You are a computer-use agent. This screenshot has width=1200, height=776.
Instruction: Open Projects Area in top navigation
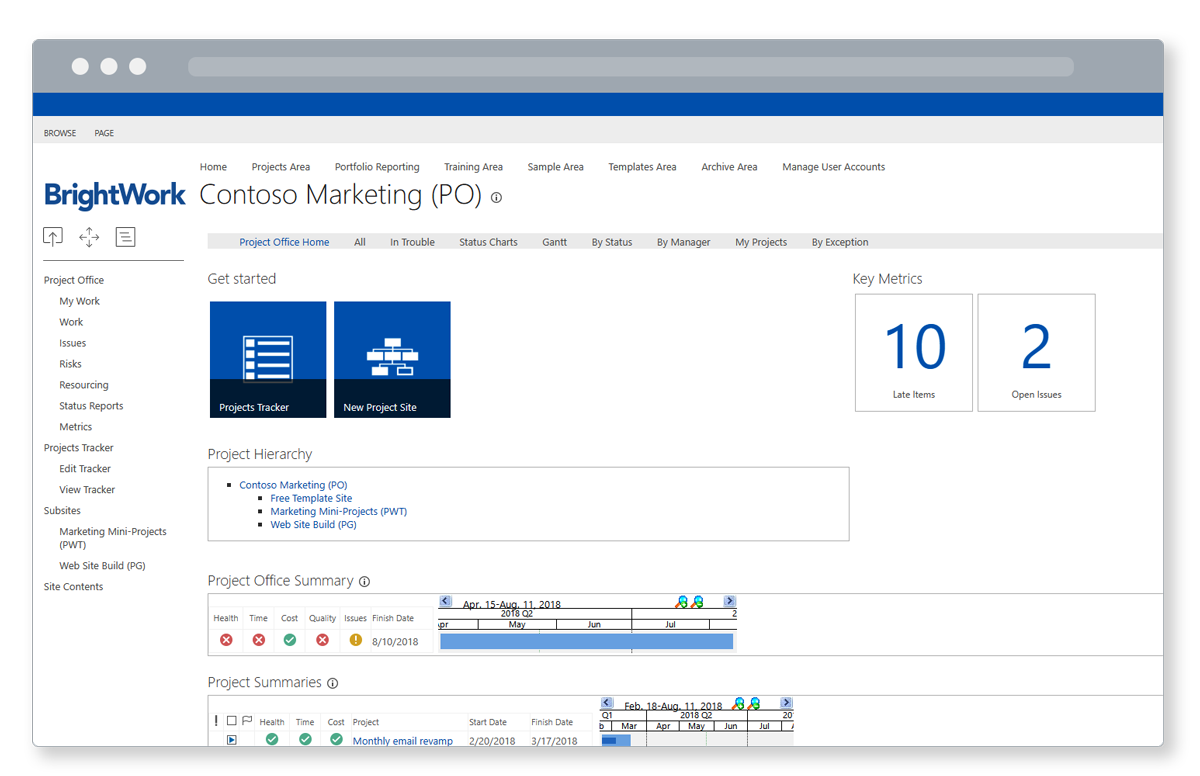coord(281,167)
